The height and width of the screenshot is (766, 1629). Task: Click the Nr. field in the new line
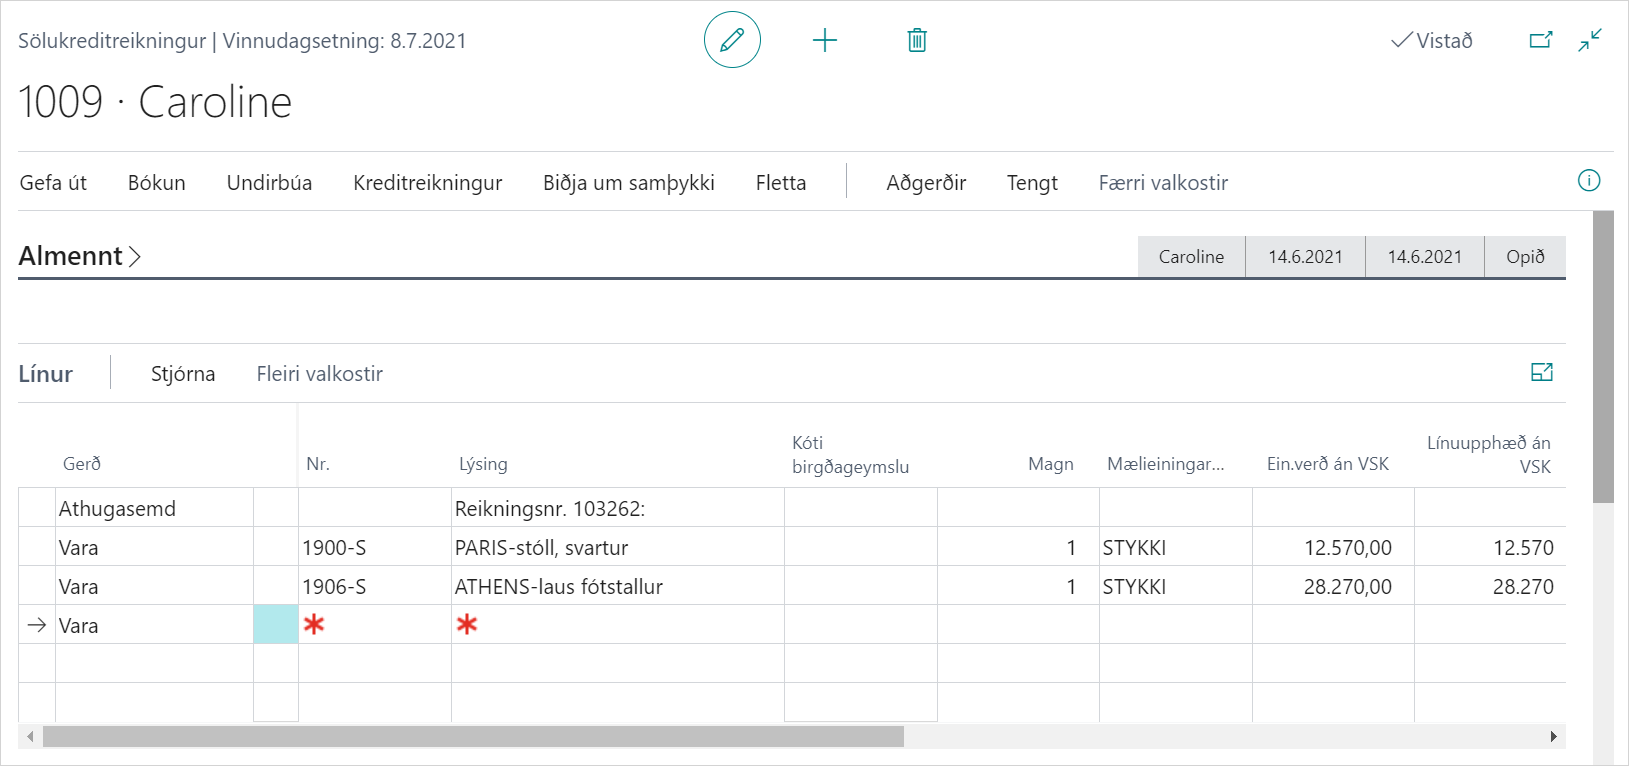click(375, 625)
